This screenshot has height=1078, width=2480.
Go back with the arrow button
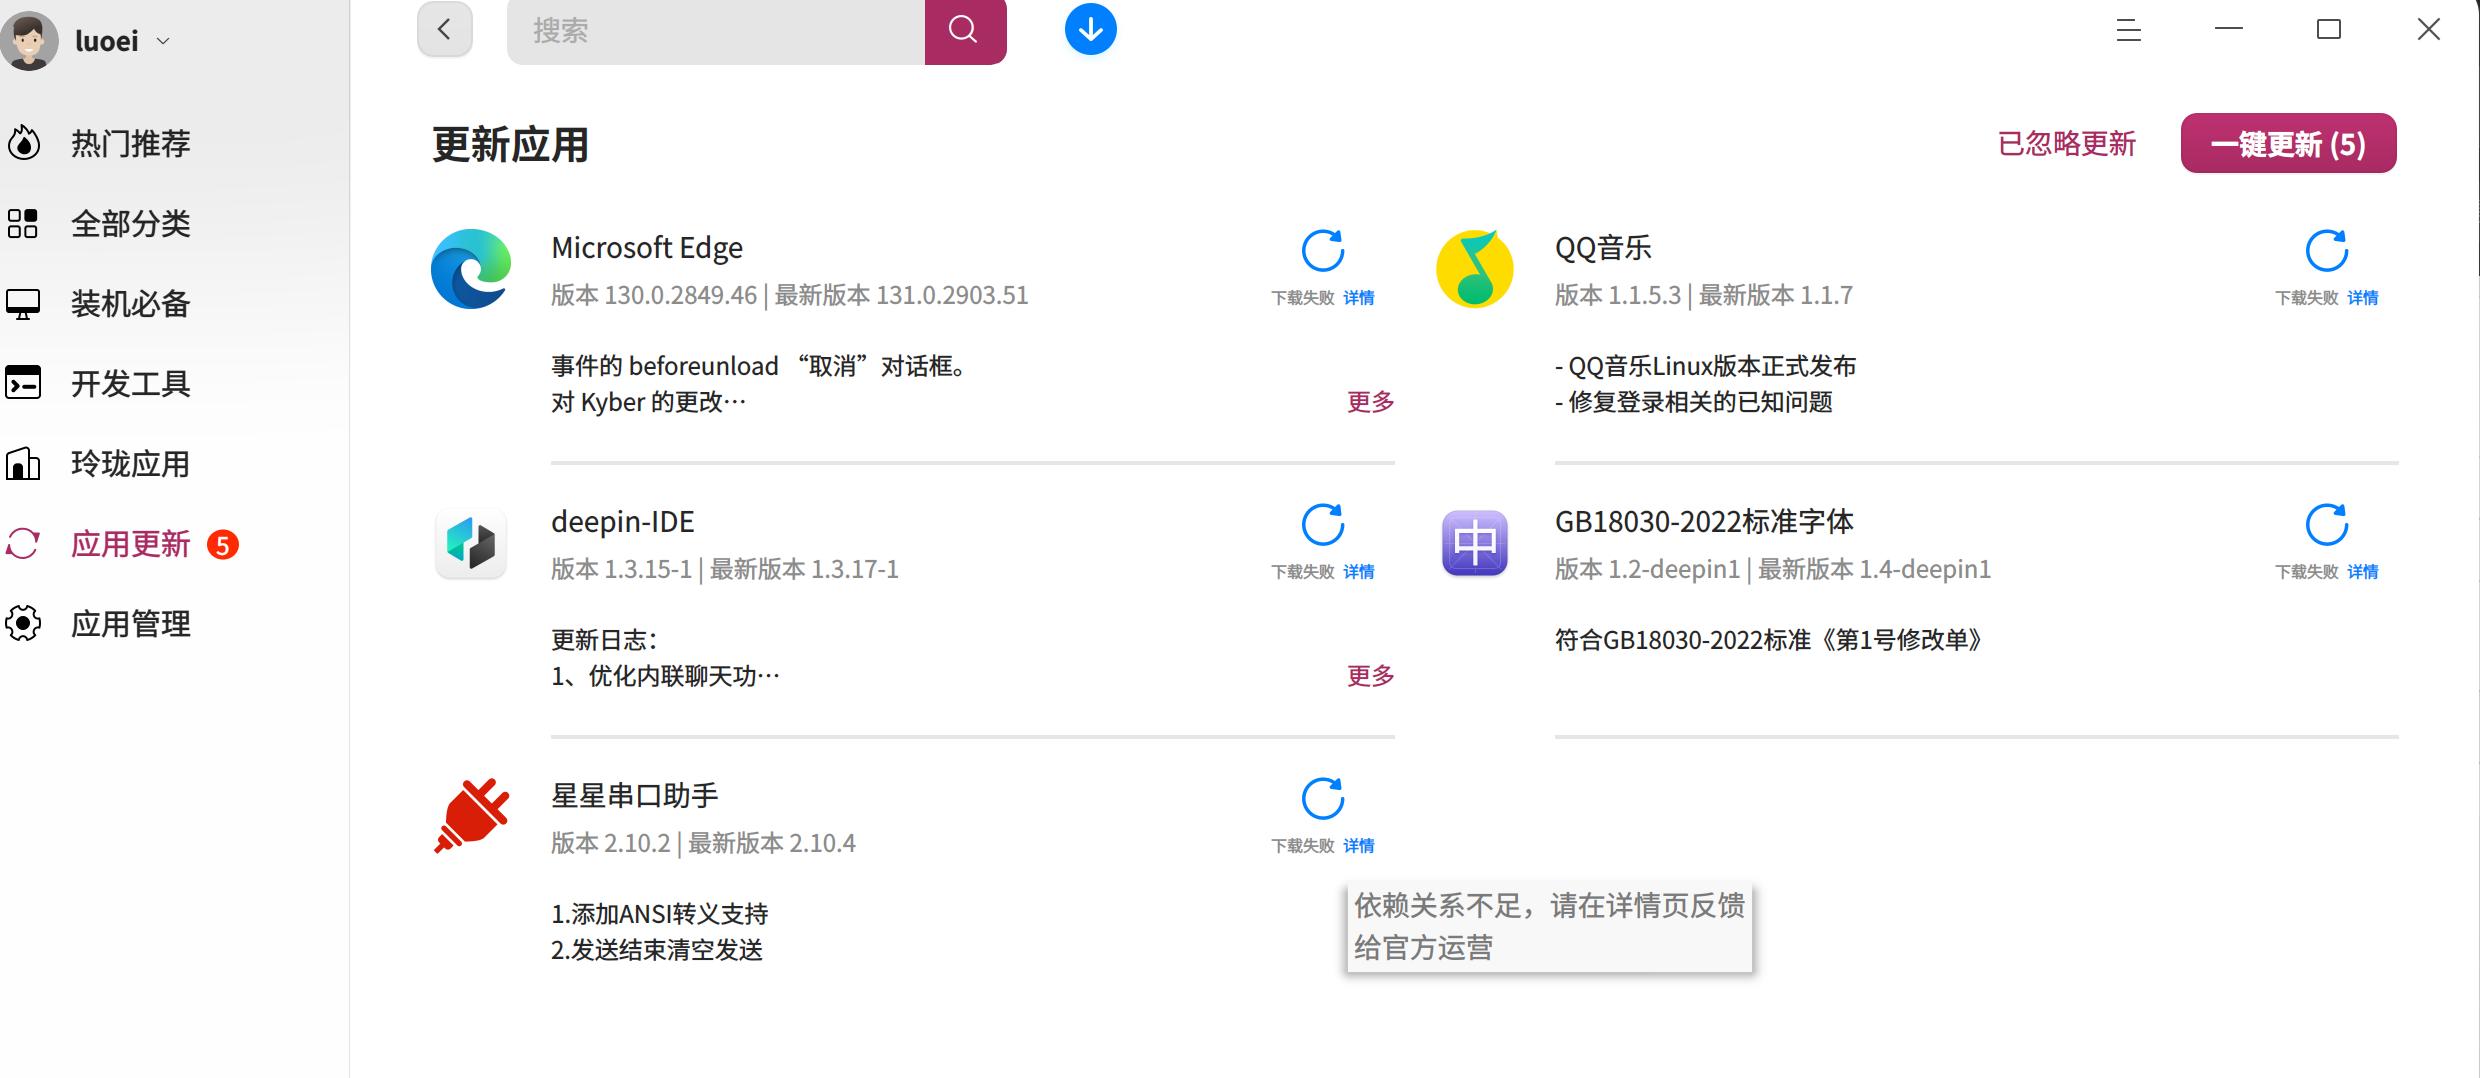click(445, 29)
